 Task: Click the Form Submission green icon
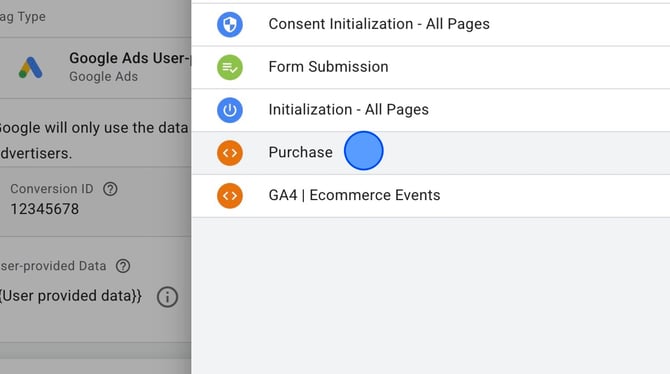pos(230,67)
